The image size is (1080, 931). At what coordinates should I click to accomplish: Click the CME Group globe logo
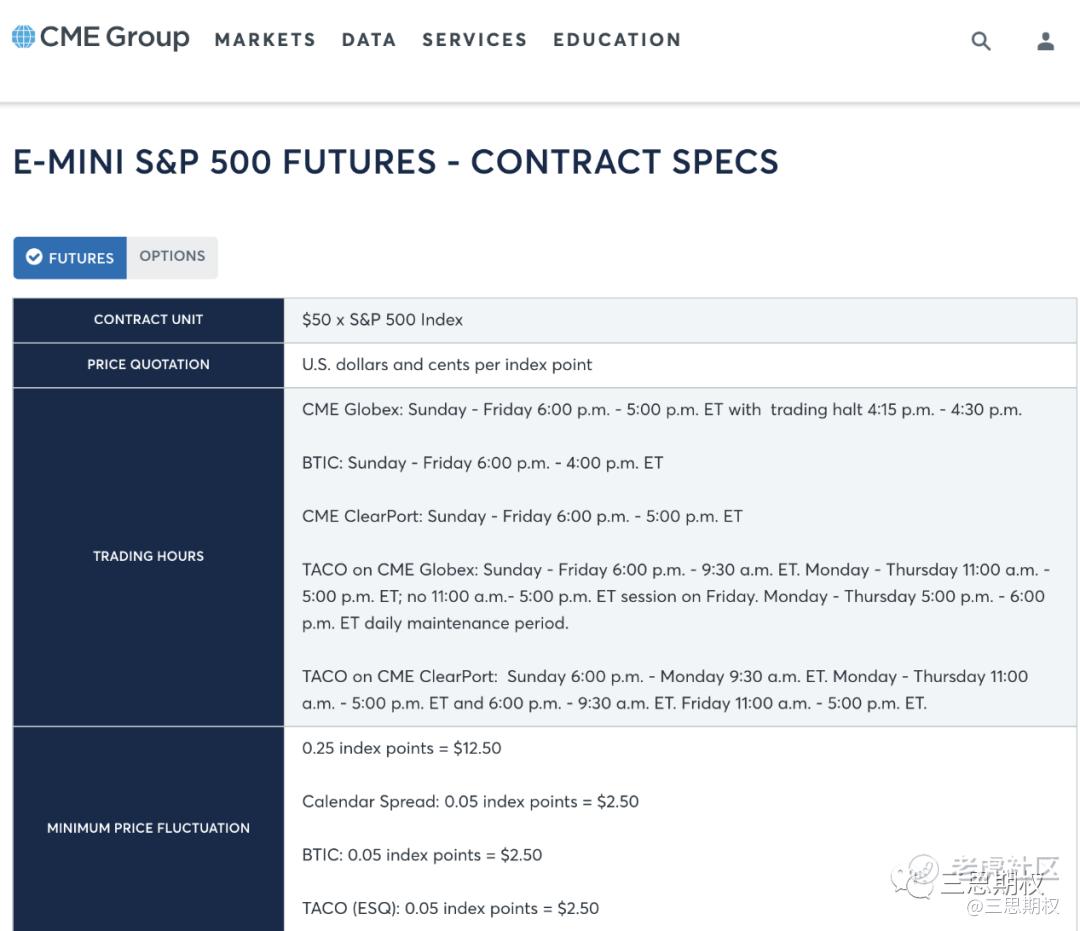(23, 38)
